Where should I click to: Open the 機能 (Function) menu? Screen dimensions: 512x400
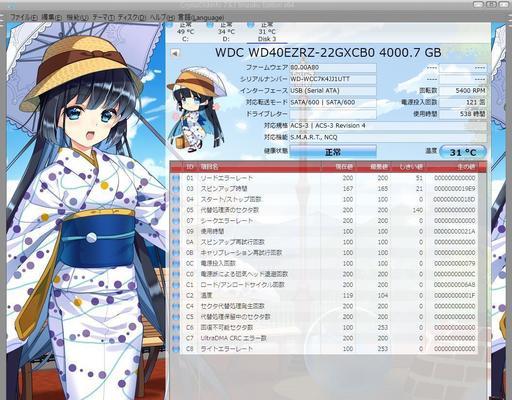click(77, 17)
